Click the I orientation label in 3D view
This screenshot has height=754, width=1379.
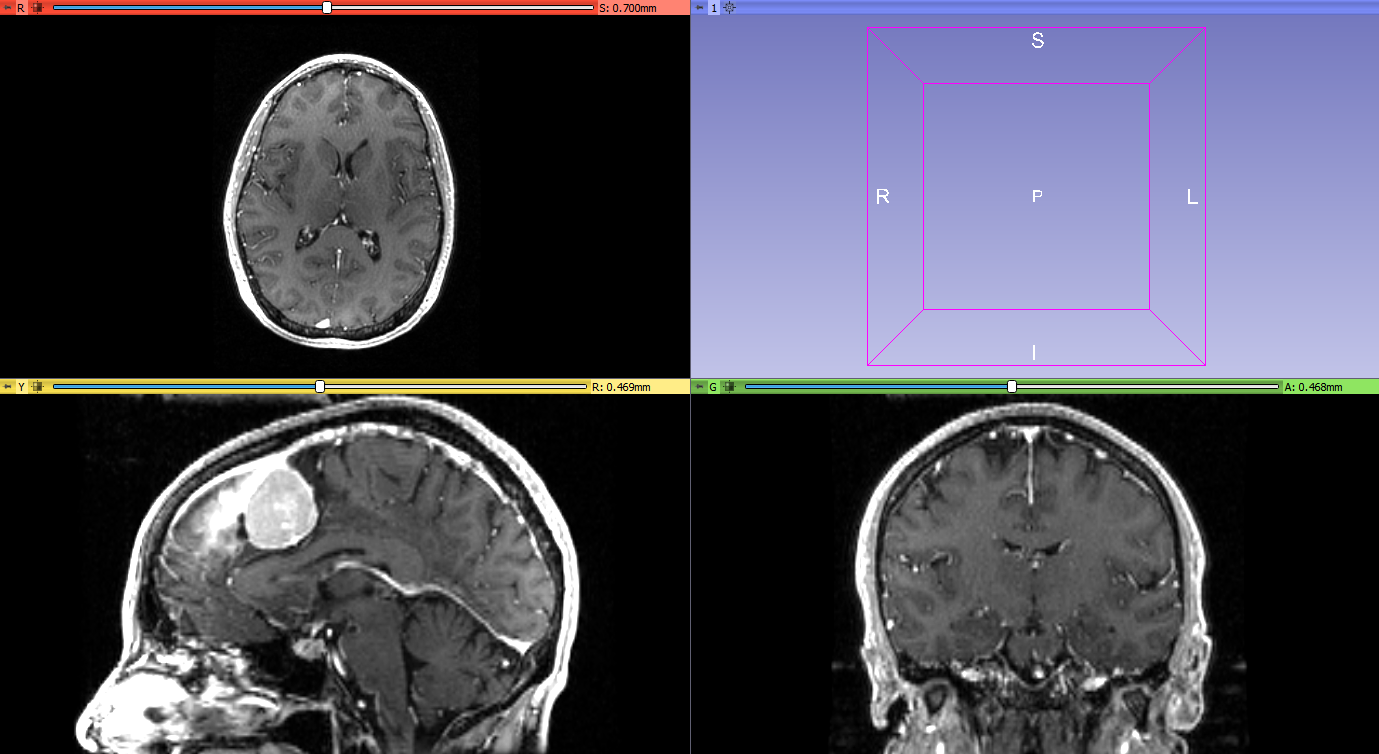[x=1034, y=352]
